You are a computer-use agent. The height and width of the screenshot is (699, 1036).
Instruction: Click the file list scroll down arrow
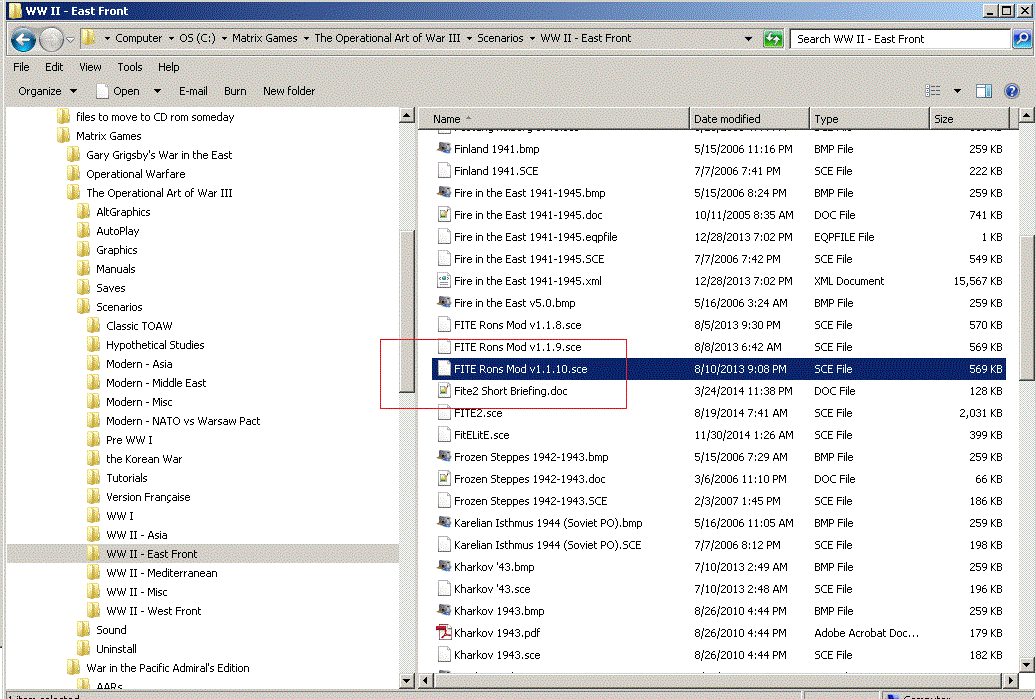pos(1026,665)
